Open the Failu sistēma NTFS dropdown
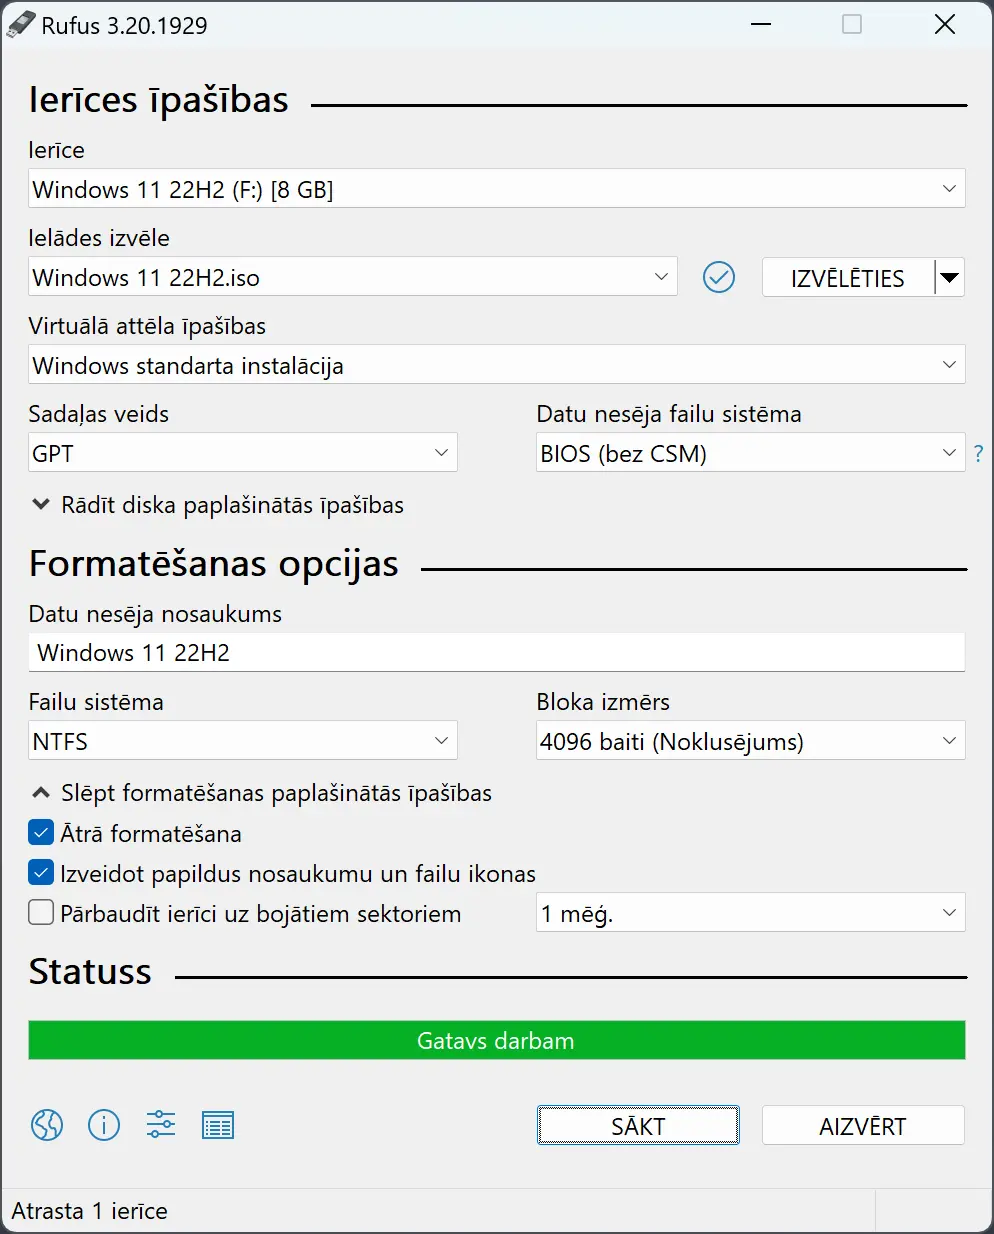 242,741
